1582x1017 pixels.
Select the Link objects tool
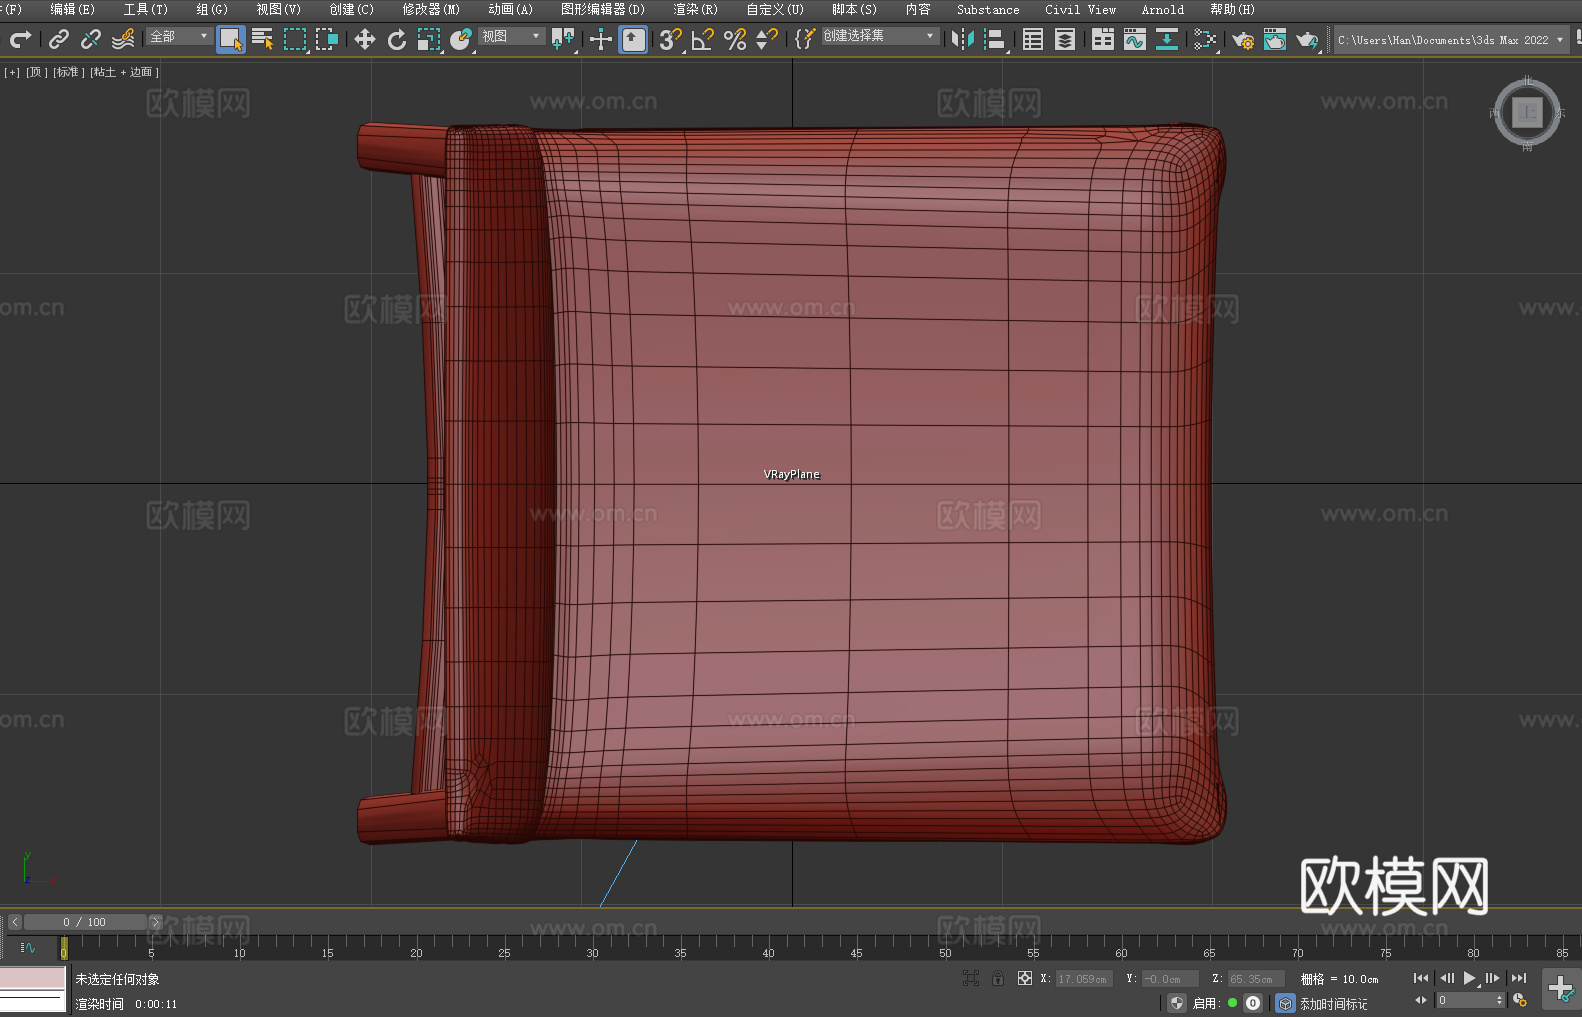[59, 39]
